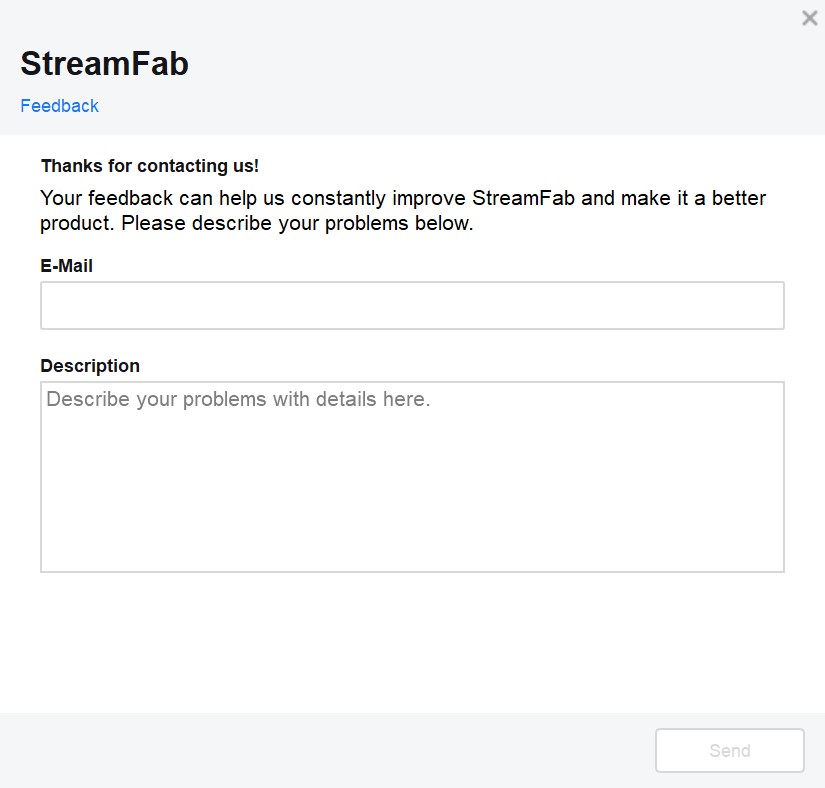The image size is (825, 788).
Task: Focus the E-Mail input field
Action: tap(412, 306)
